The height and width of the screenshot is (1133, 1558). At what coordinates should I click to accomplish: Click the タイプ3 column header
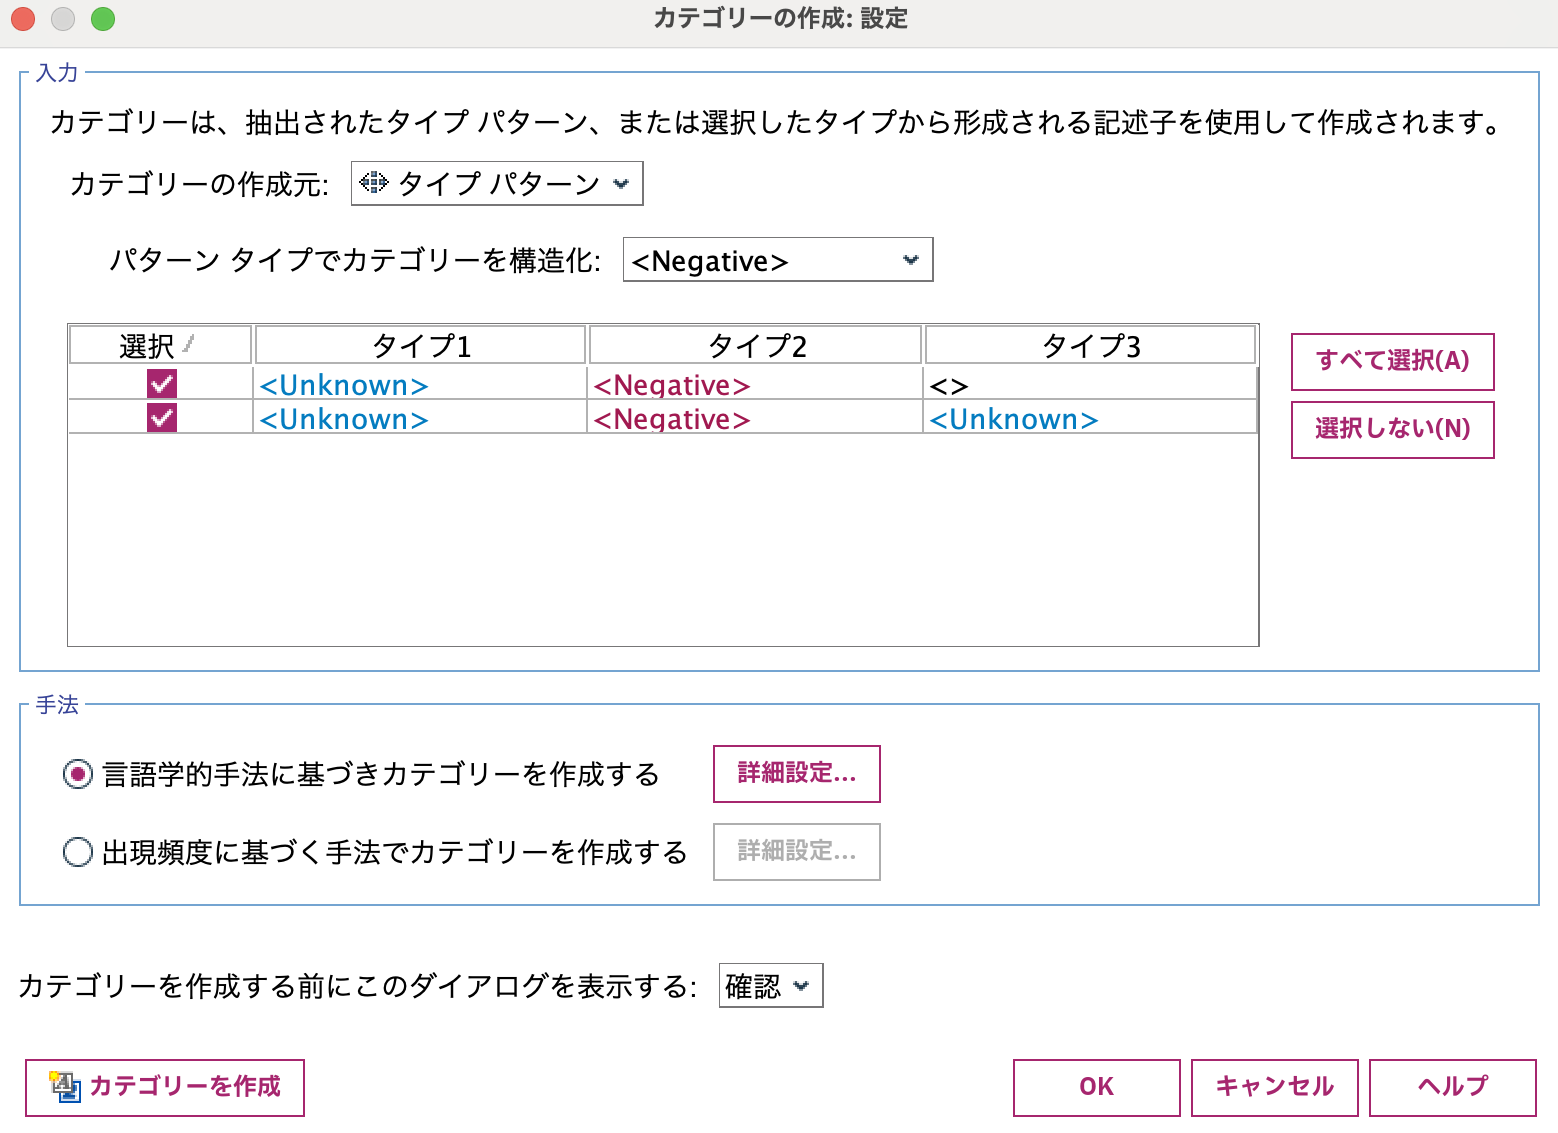1090,343
